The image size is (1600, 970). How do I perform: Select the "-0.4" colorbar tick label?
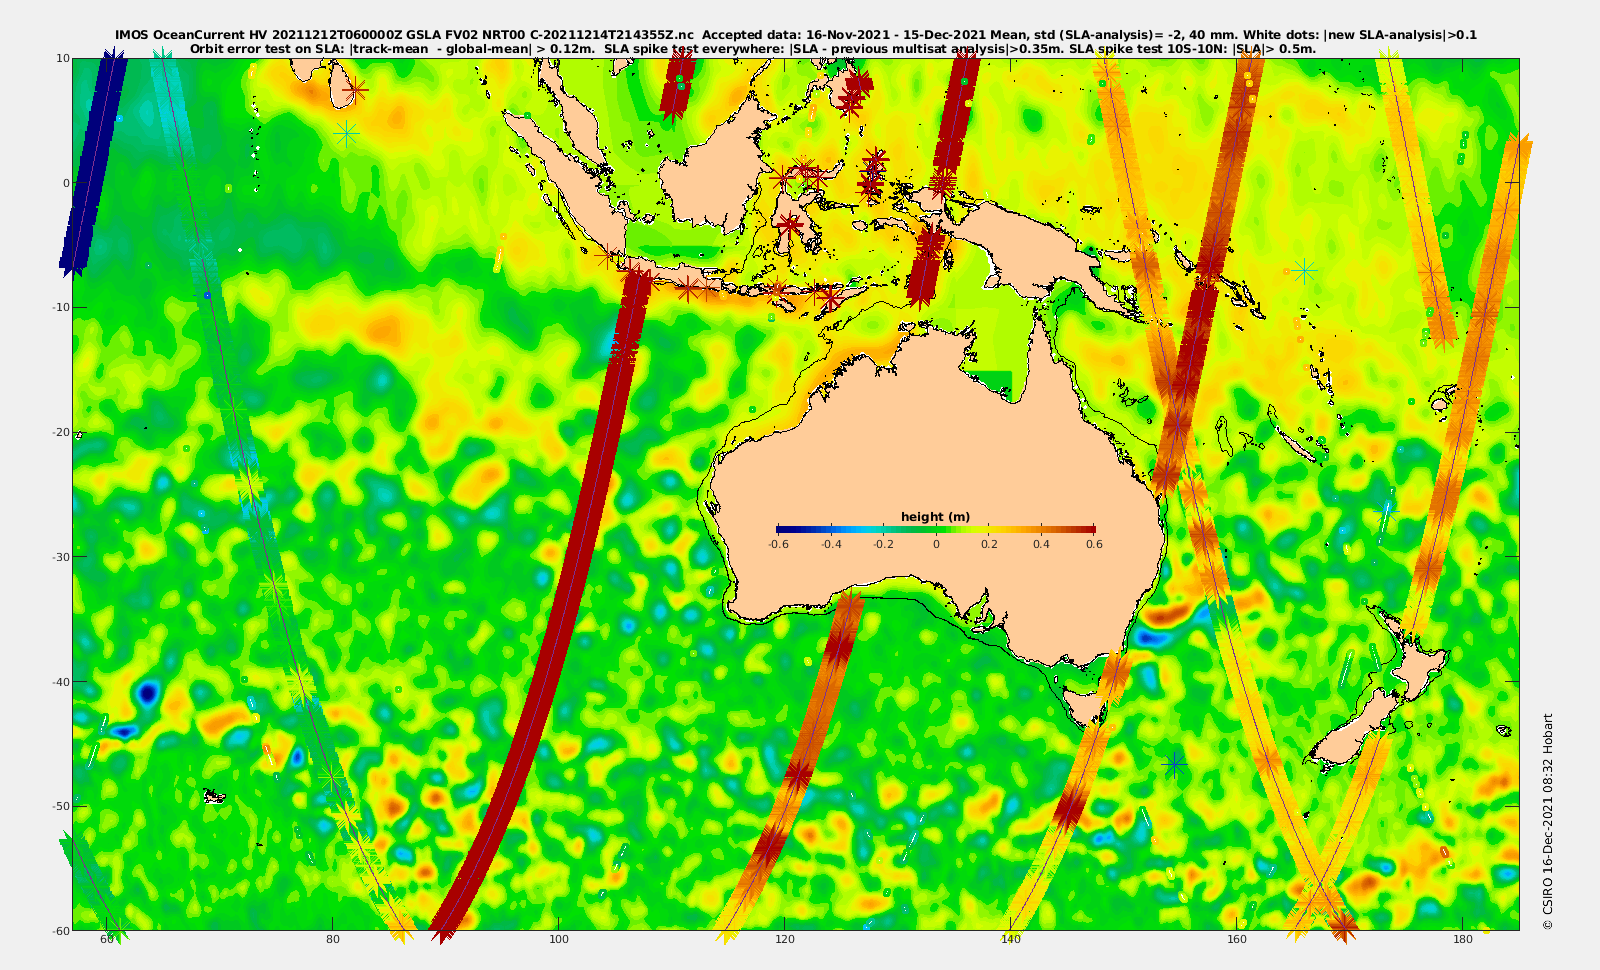pyautogui.click(x=831, y=545)
